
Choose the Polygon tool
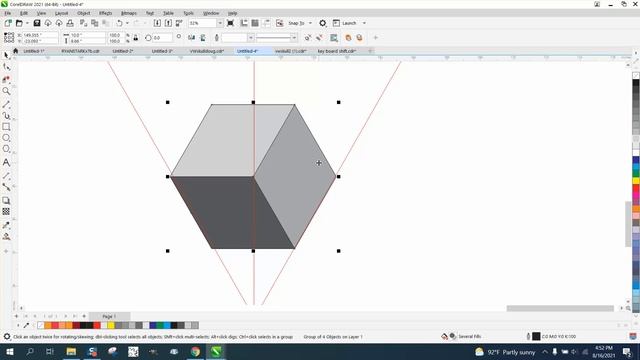pyautogui.click(x=6, y=149)
